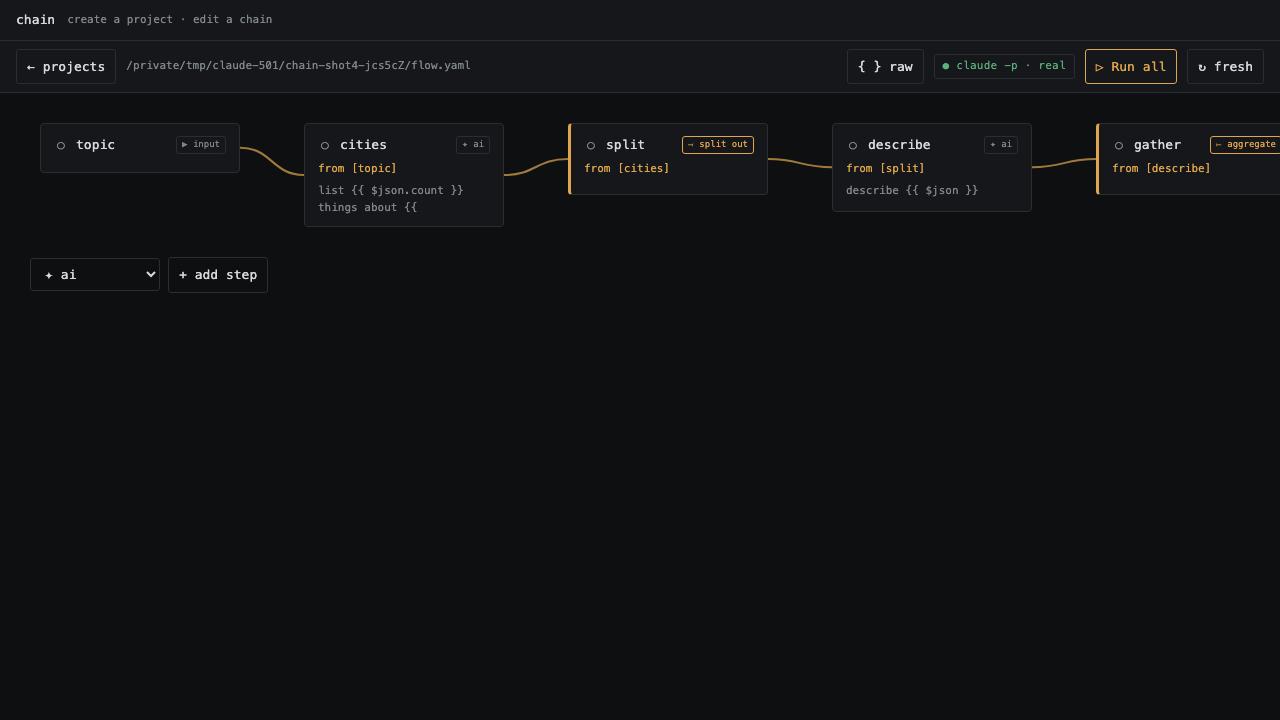The height and width of the screenshot is (720, 1280).
Task: Click the status circle on gather node
Action: click(1119, 146)
